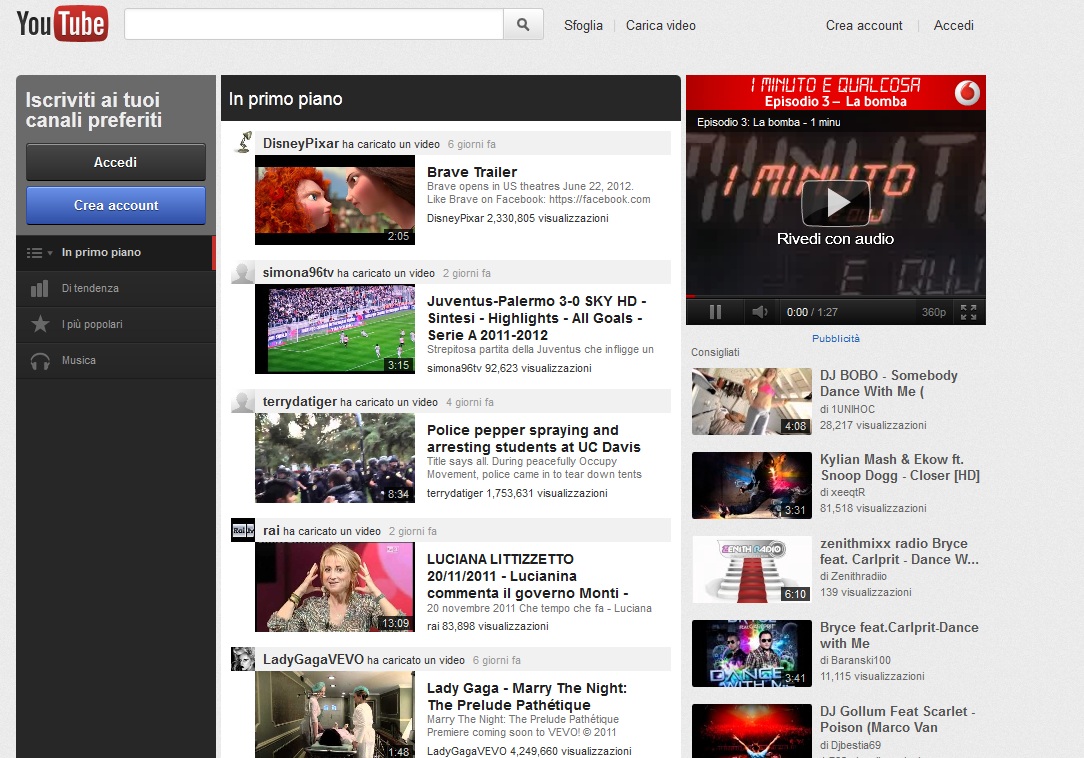The image size is (1084, 758).
Task: Toggle fullscreen mode in the video player
Action: (x=968, y=312)
